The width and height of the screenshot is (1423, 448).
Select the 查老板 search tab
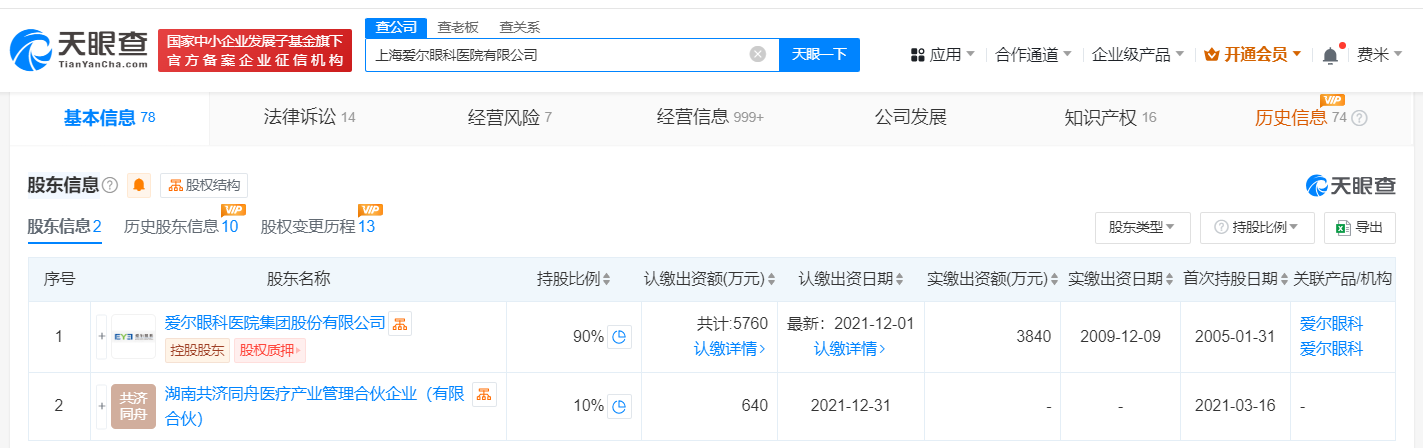[x=458, y=27]
